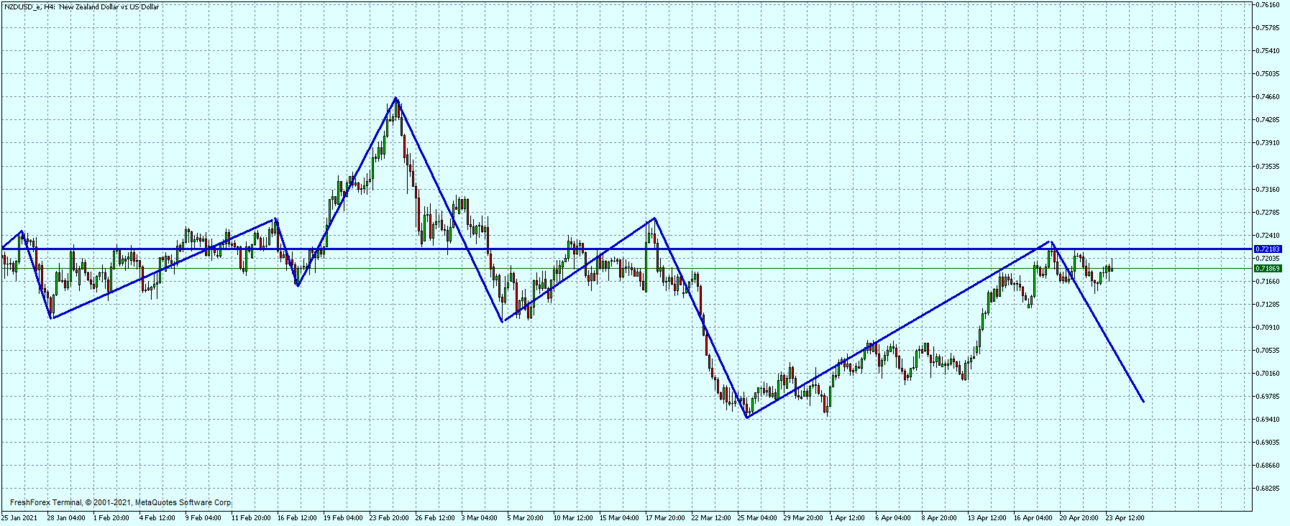The height and width of the screenshot is (526, 1290).
Task: Click the 4 Feb 12:00 time label
Action: tap(159, 519)
